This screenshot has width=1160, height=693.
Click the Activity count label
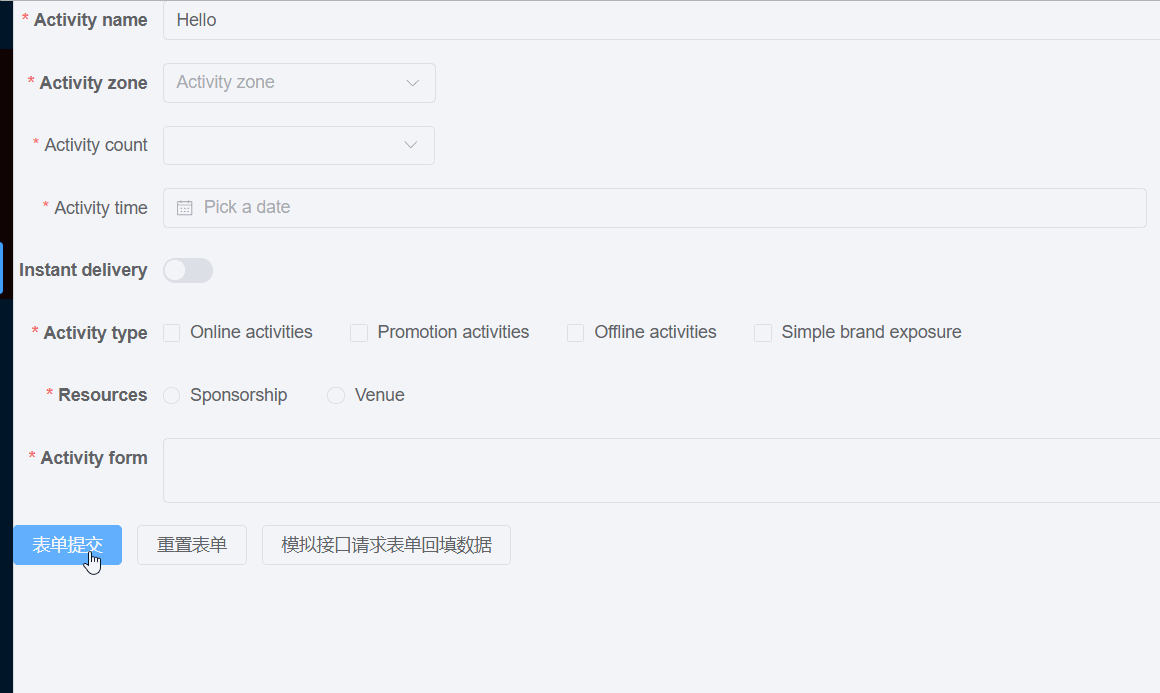95,145
